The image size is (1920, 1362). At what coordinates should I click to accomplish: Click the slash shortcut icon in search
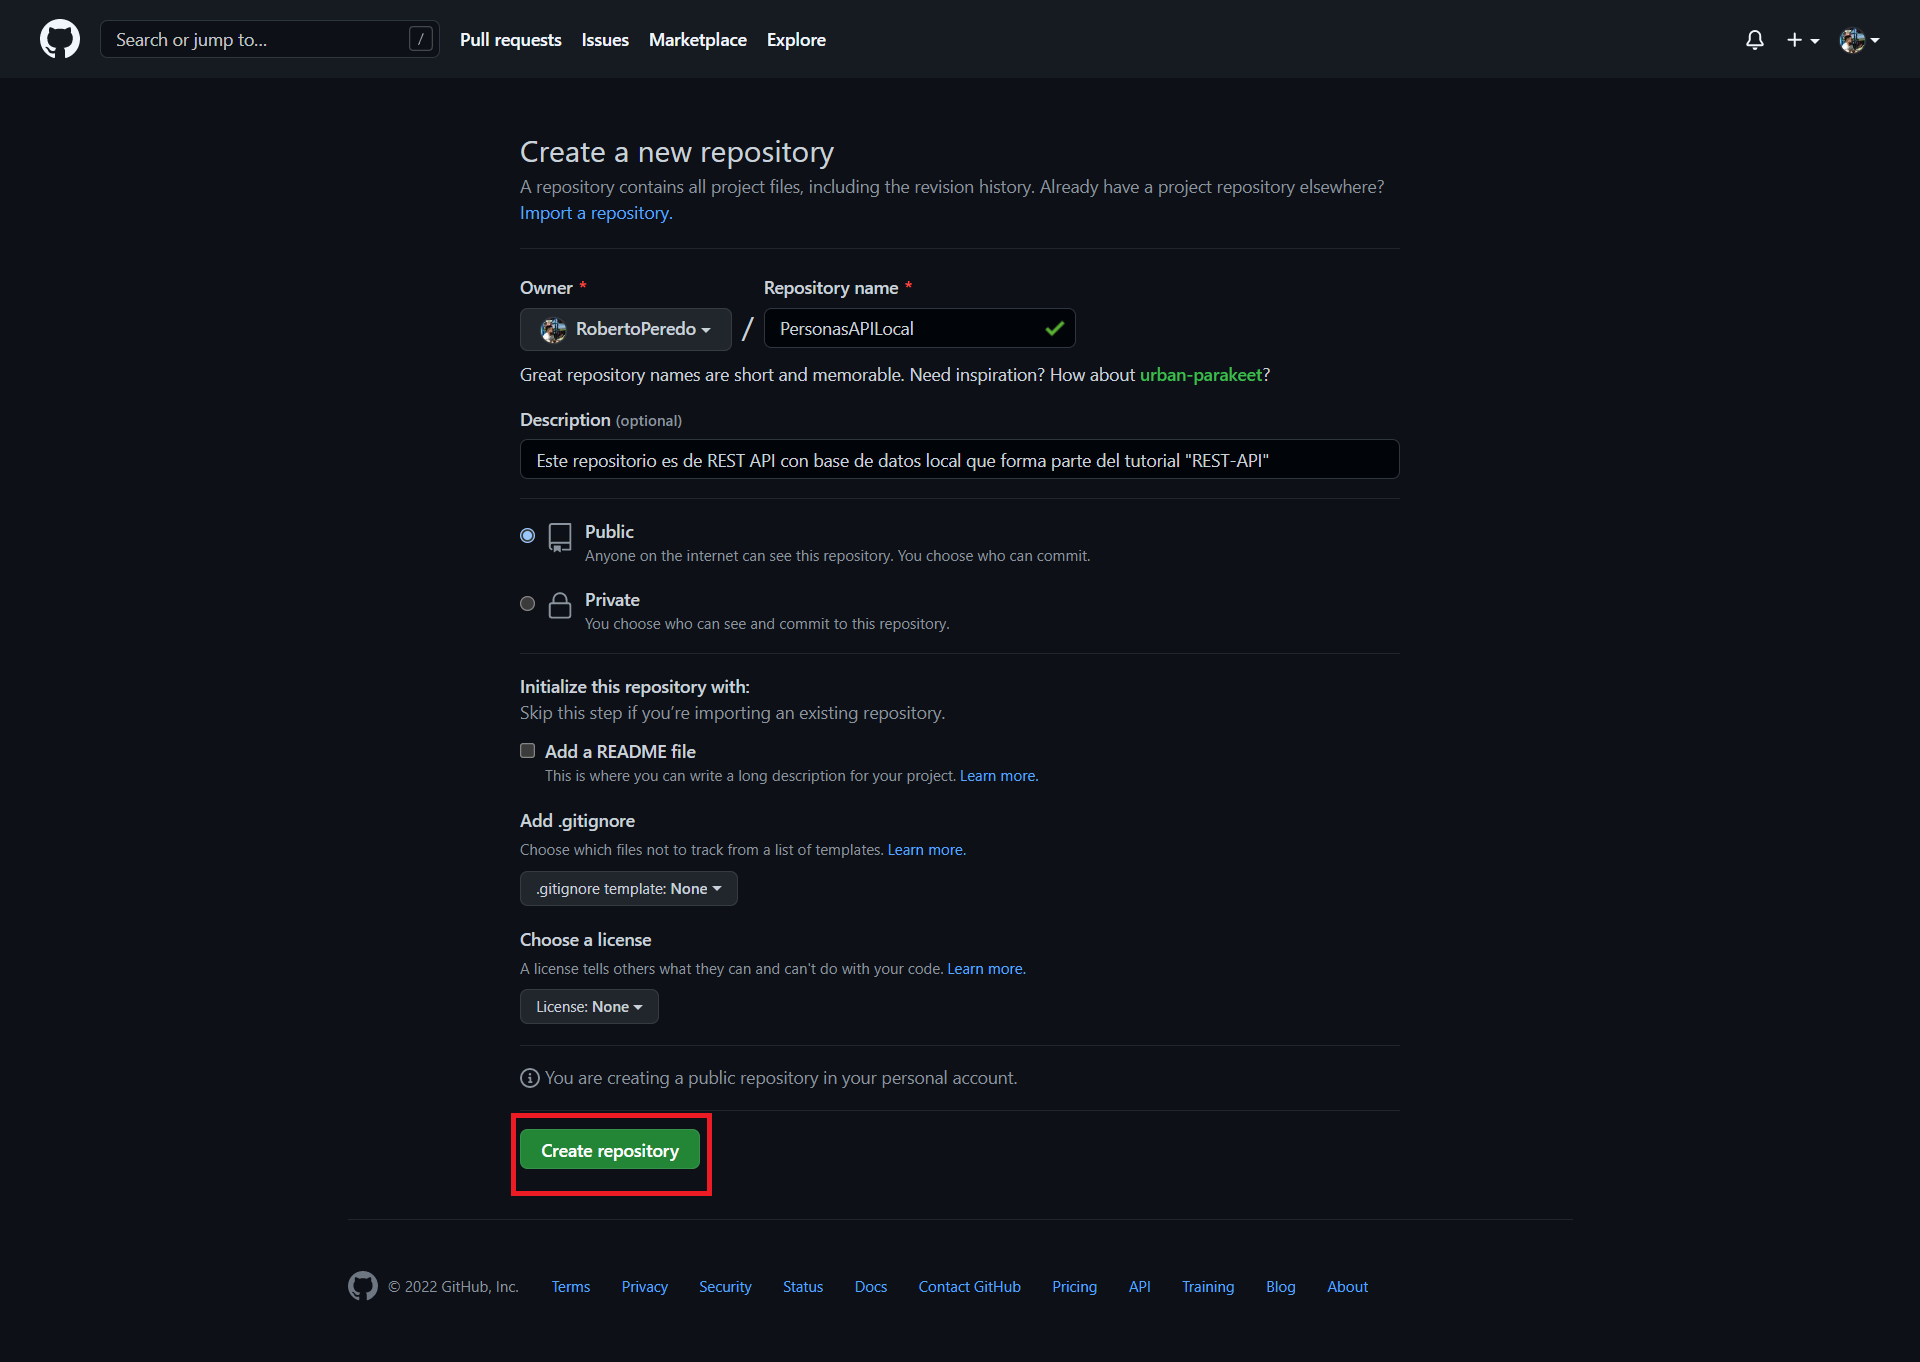[421, 39]
